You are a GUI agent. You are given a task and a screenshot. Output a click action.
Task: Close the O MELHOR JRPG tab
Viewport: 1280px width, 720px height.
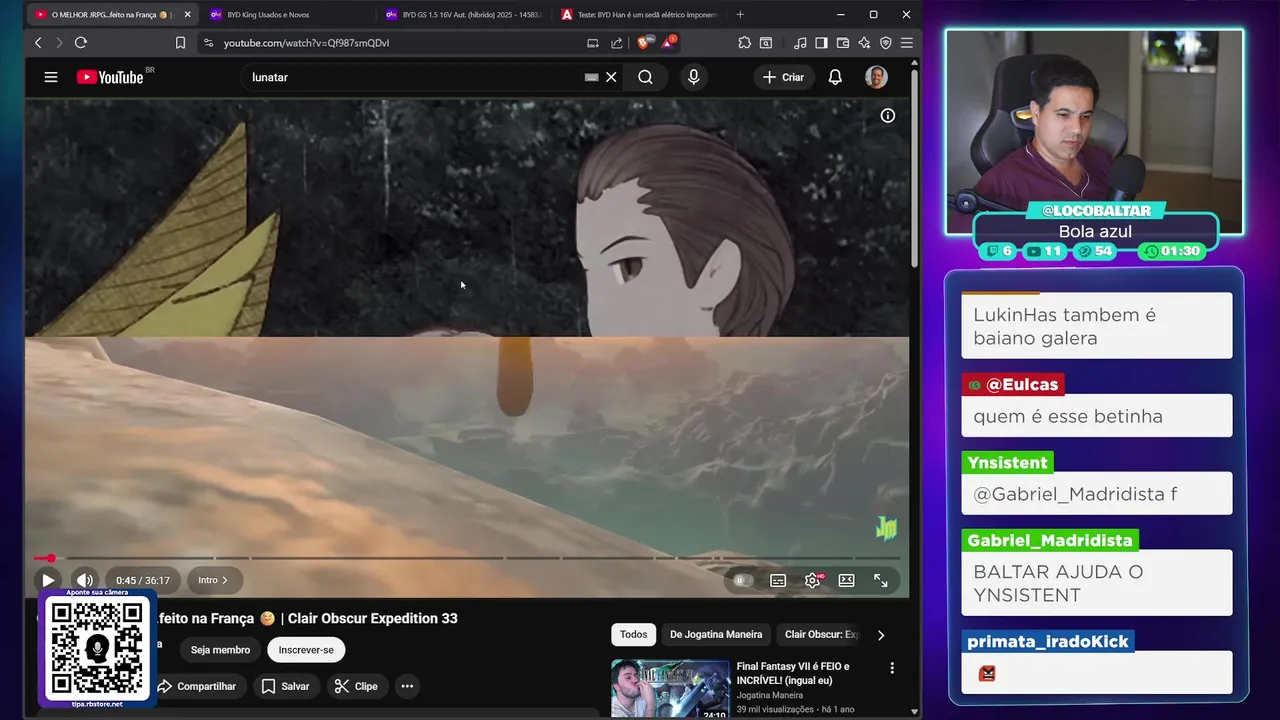click(187, 14)
